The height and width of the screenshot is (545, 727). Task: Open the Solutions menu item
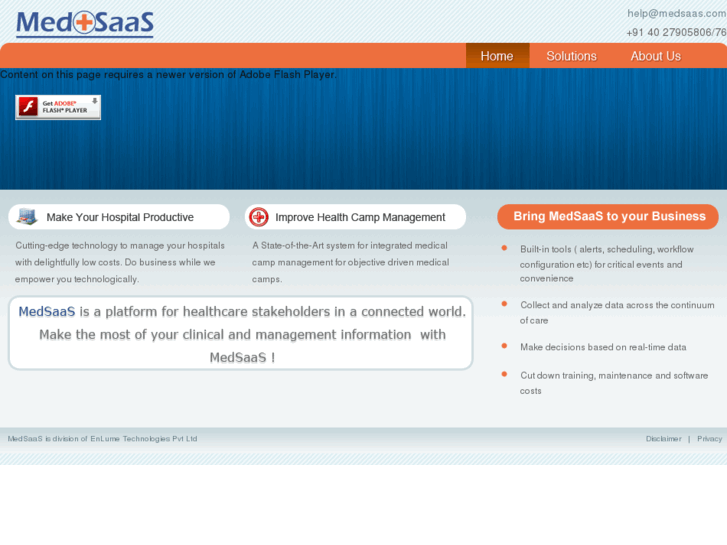click(x=571, y=56)
